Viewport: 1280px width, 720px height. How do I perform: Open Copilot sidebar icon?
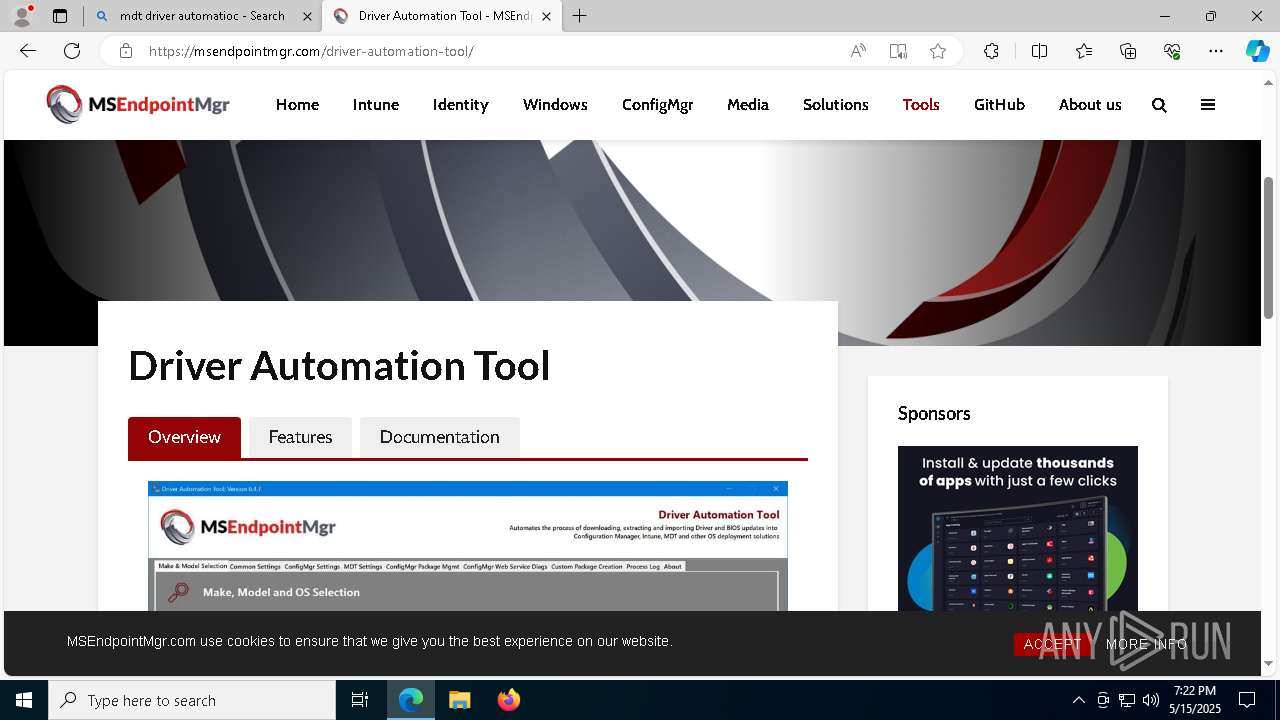(1257, 51)
